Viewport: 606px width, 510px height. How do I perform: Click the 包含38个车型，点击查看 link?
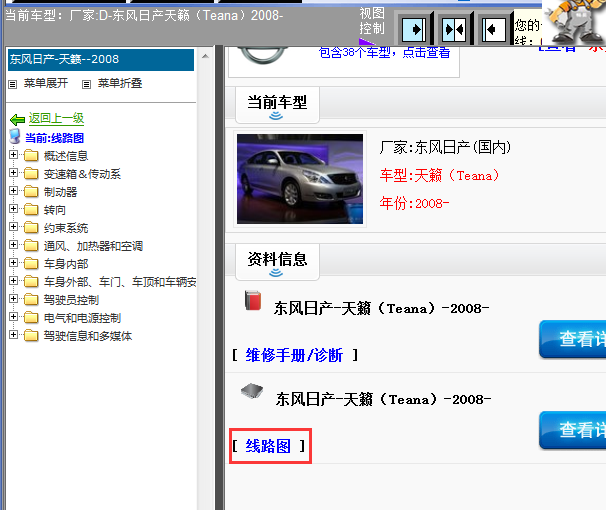384,53
